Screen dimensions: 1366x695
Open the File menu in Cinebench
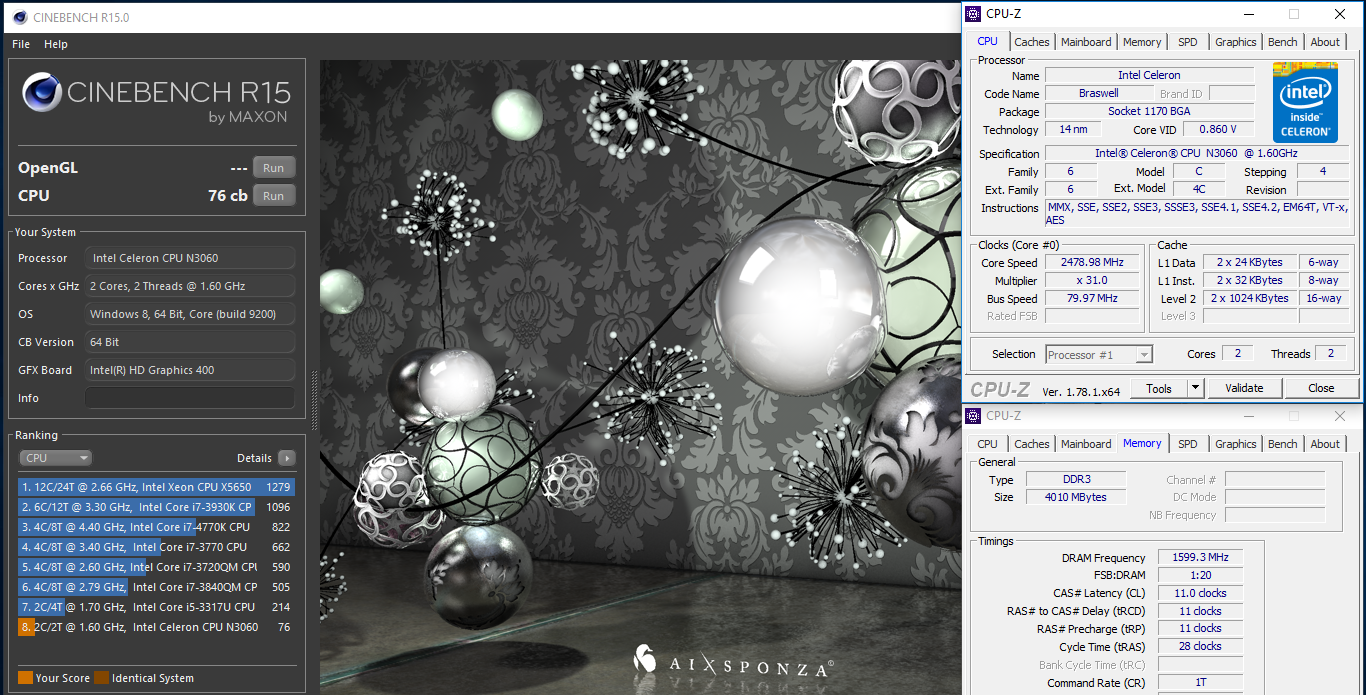click(21, 44)
